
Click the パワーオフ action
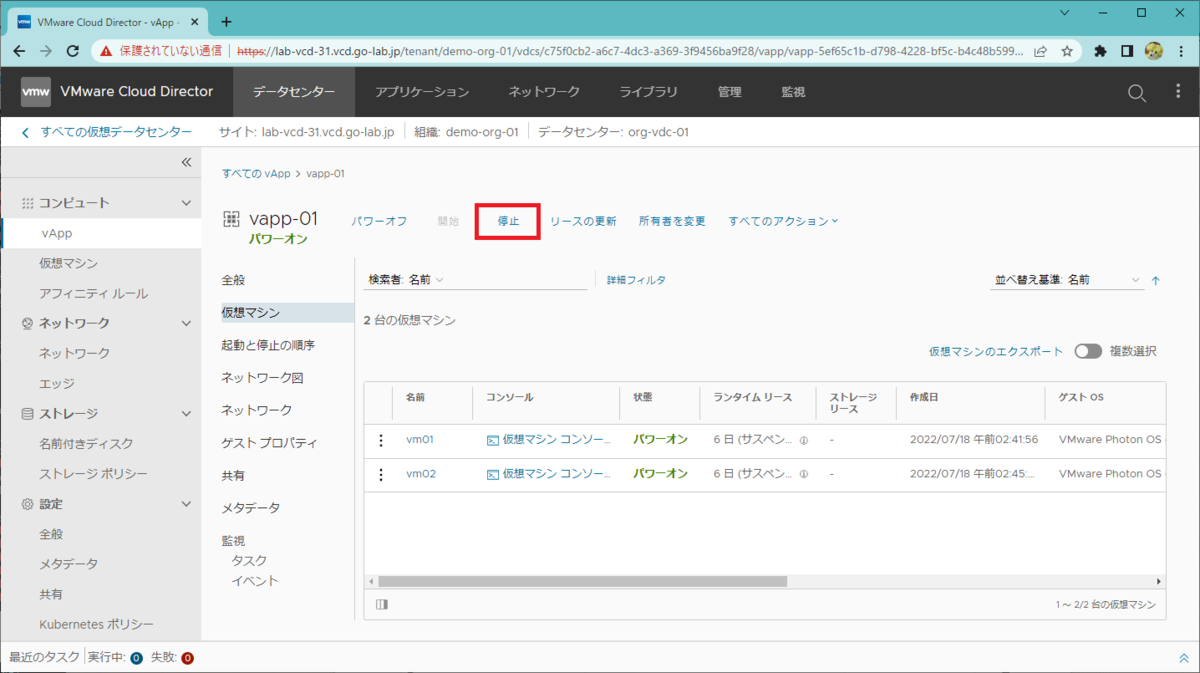pyautogui.click(x=379, y=221)
